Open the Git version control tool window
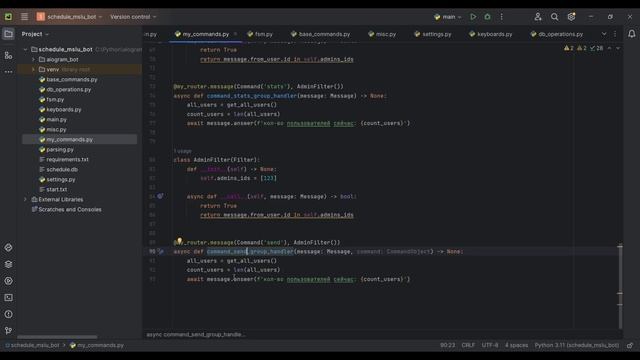This screenshot has height=360, width=640. [8, 331]
